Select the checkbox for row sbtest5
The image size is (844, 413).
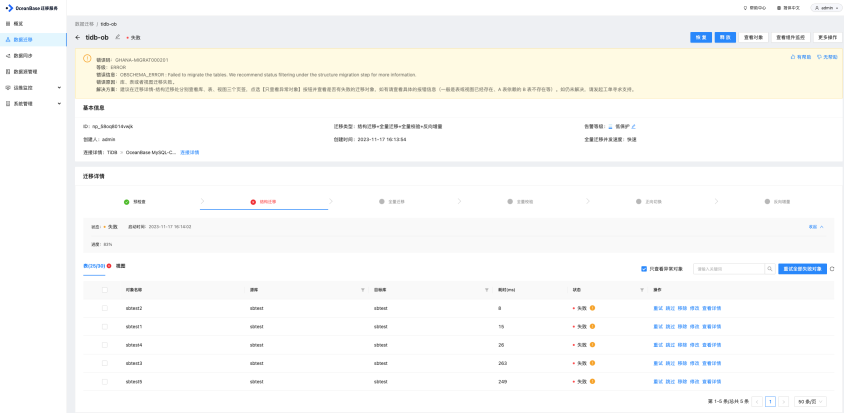104,381
